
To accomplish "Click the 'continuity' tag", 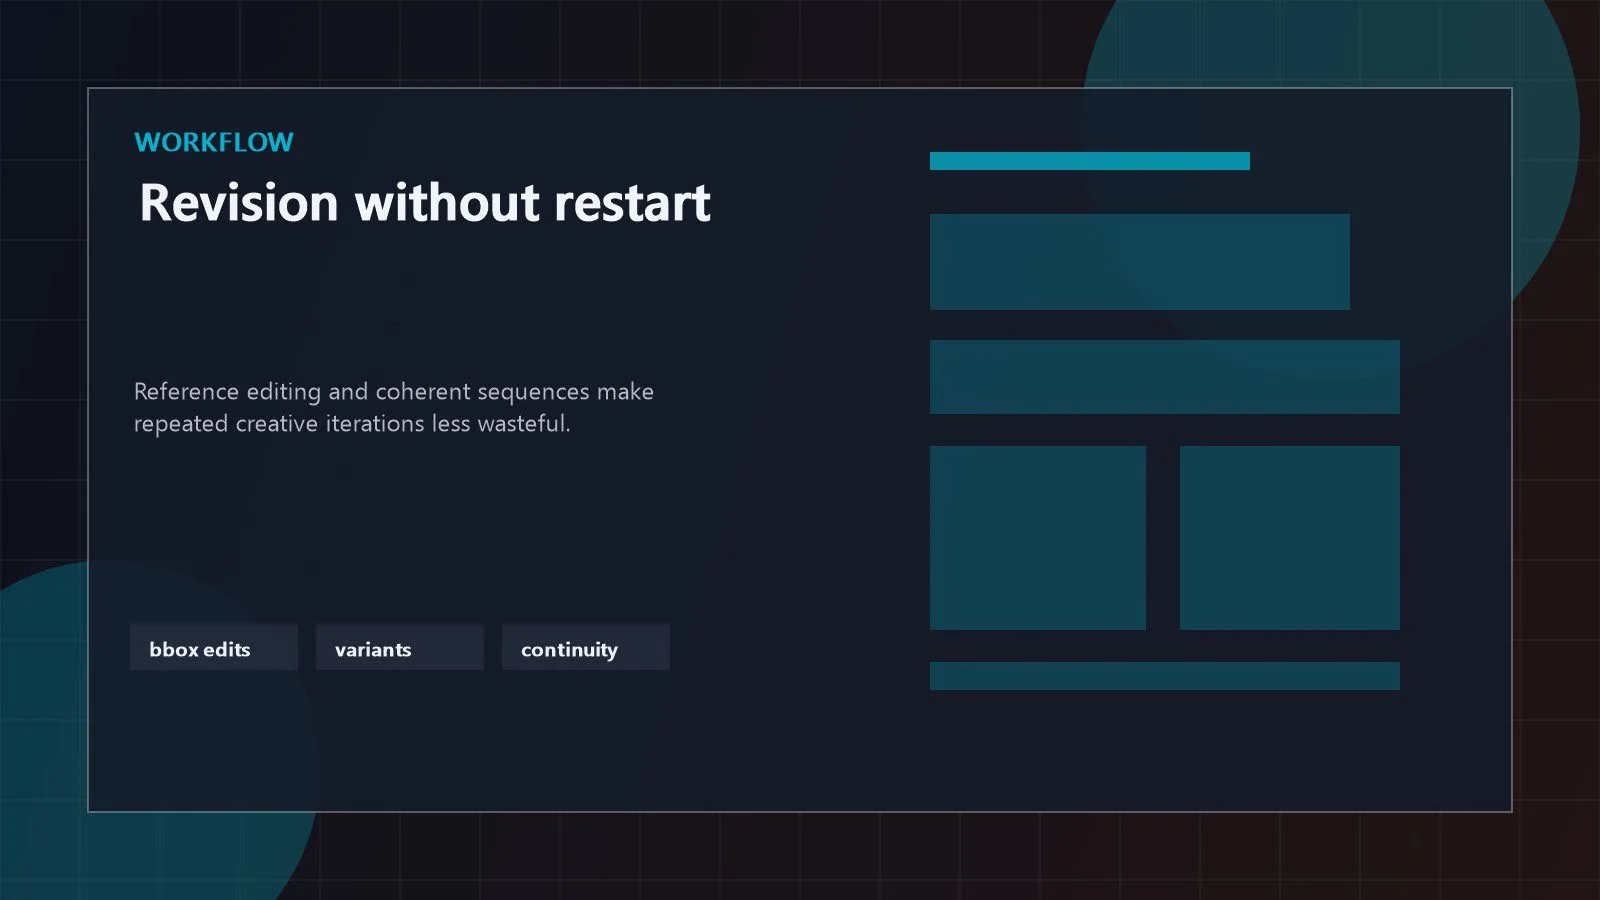I will pyautogui.click(x=586, y=648).
